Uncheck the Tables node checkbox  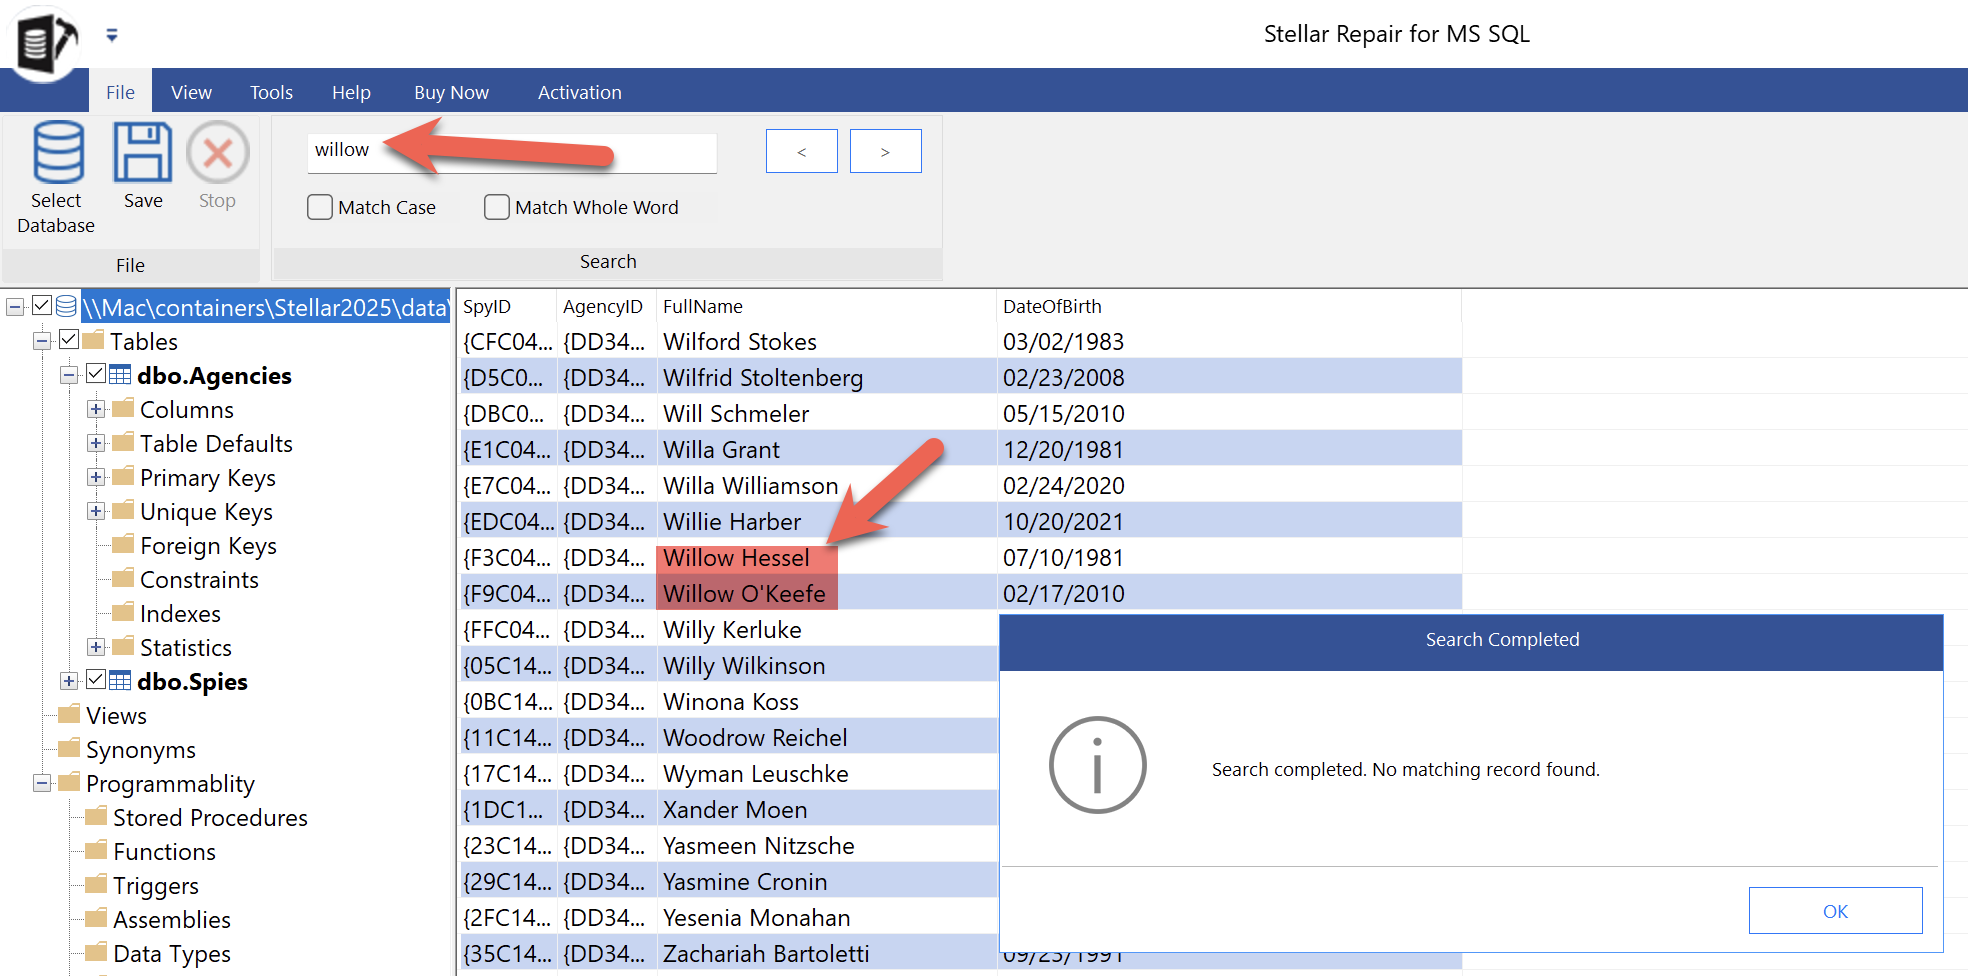(x=69, y=340)
